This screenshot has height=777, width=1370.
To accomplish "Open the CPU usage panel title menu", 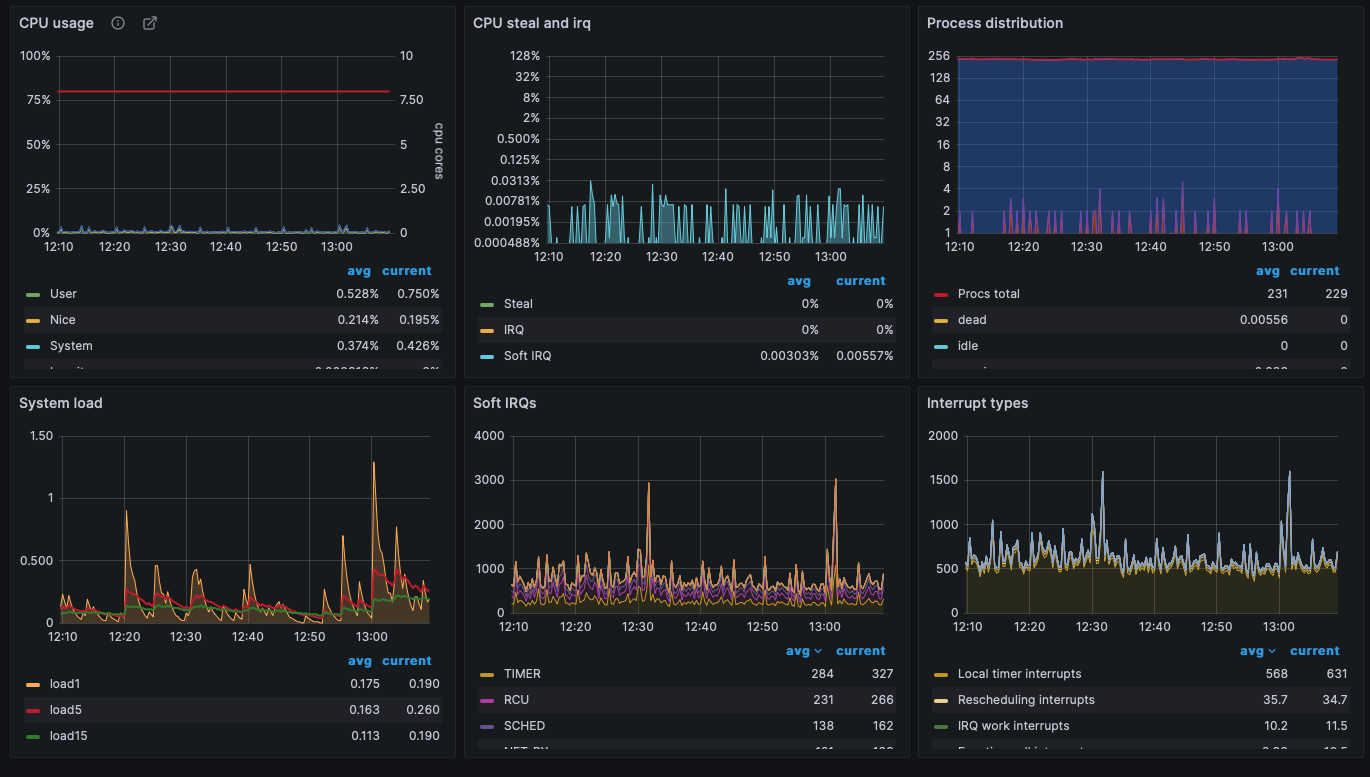I will click(56, 23).
